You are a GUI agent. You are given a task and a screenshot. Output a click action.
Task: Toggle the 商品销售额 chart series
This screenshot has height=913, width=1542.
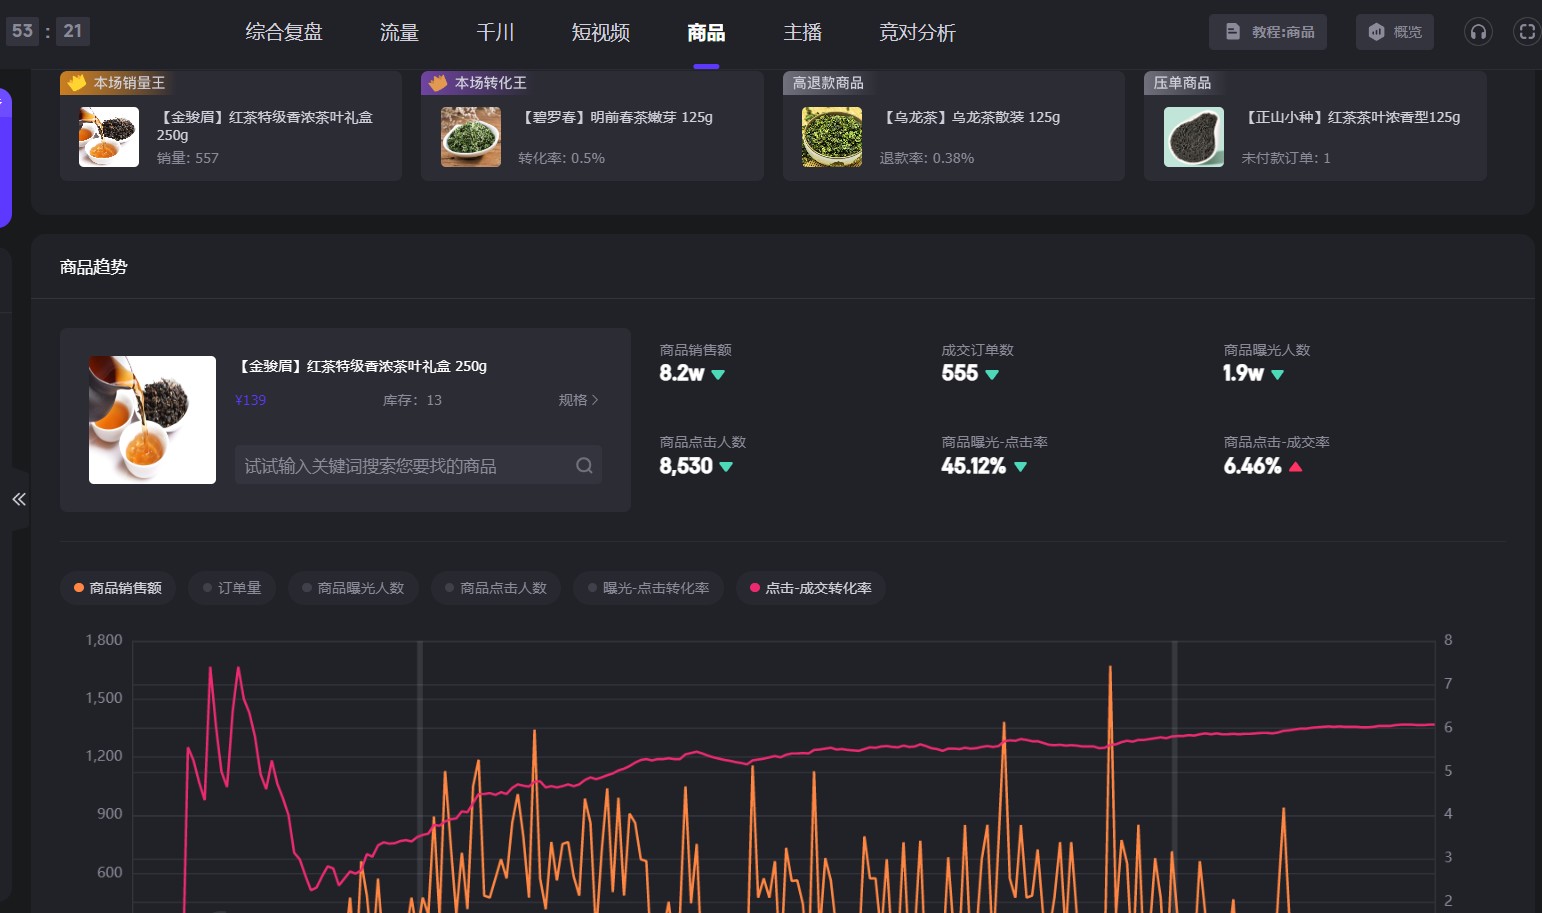tap(118, 588)
